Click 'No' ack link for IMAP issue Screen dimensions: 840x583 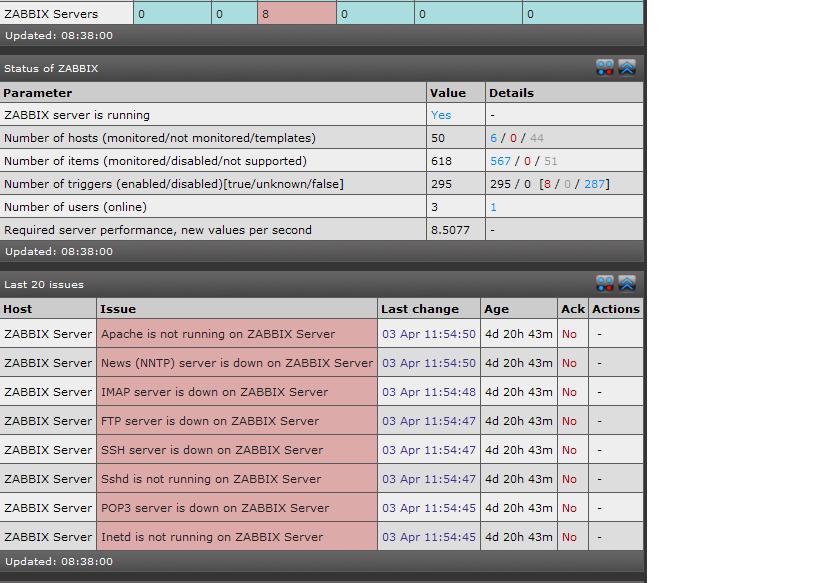click(x=569, y=392)
